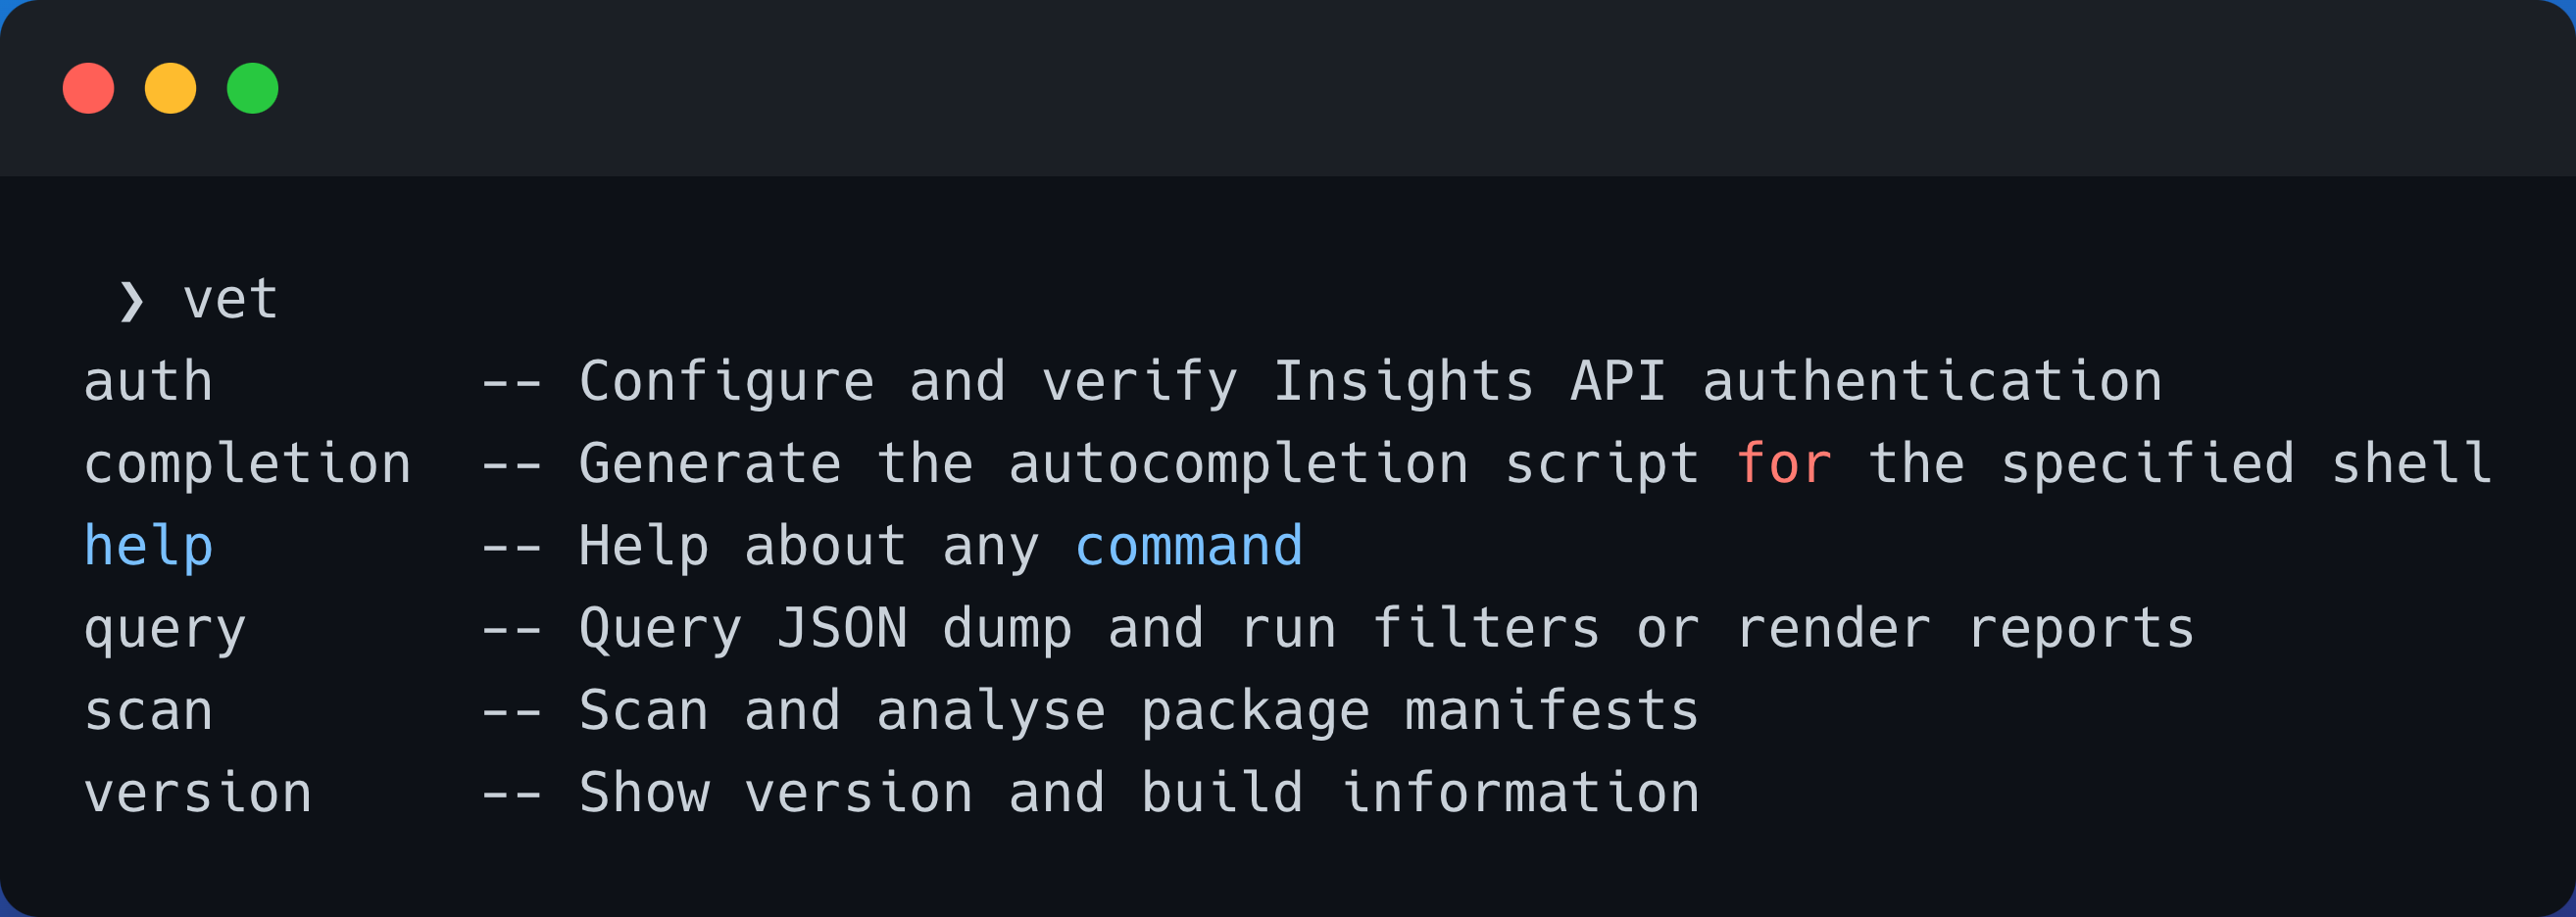Click "Scan and analyse package manifests" description
2576x917 pixels.
point(1138,711)
